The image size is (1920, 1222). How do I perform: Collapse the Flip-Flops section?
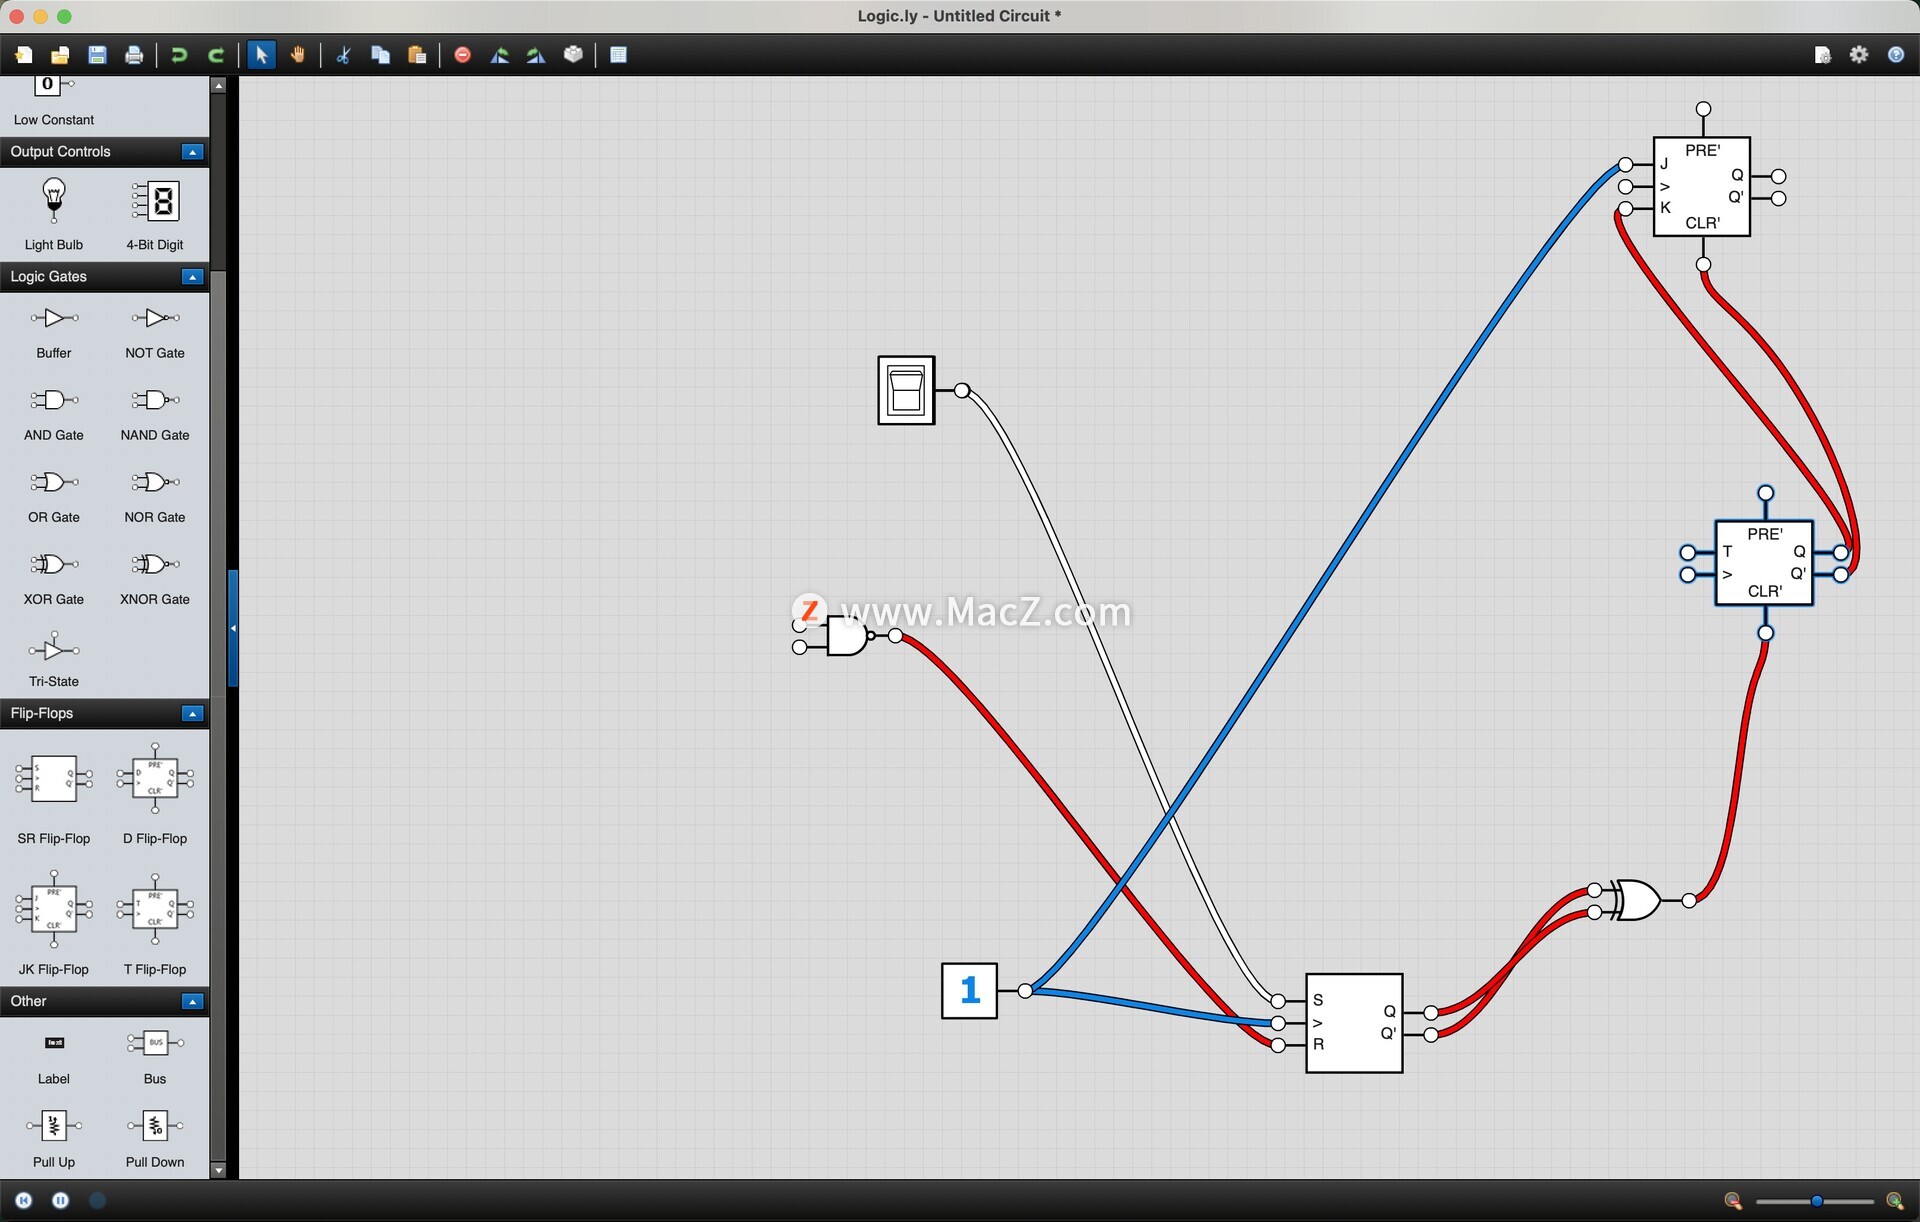pyautogui.click(x=192, y=713)
